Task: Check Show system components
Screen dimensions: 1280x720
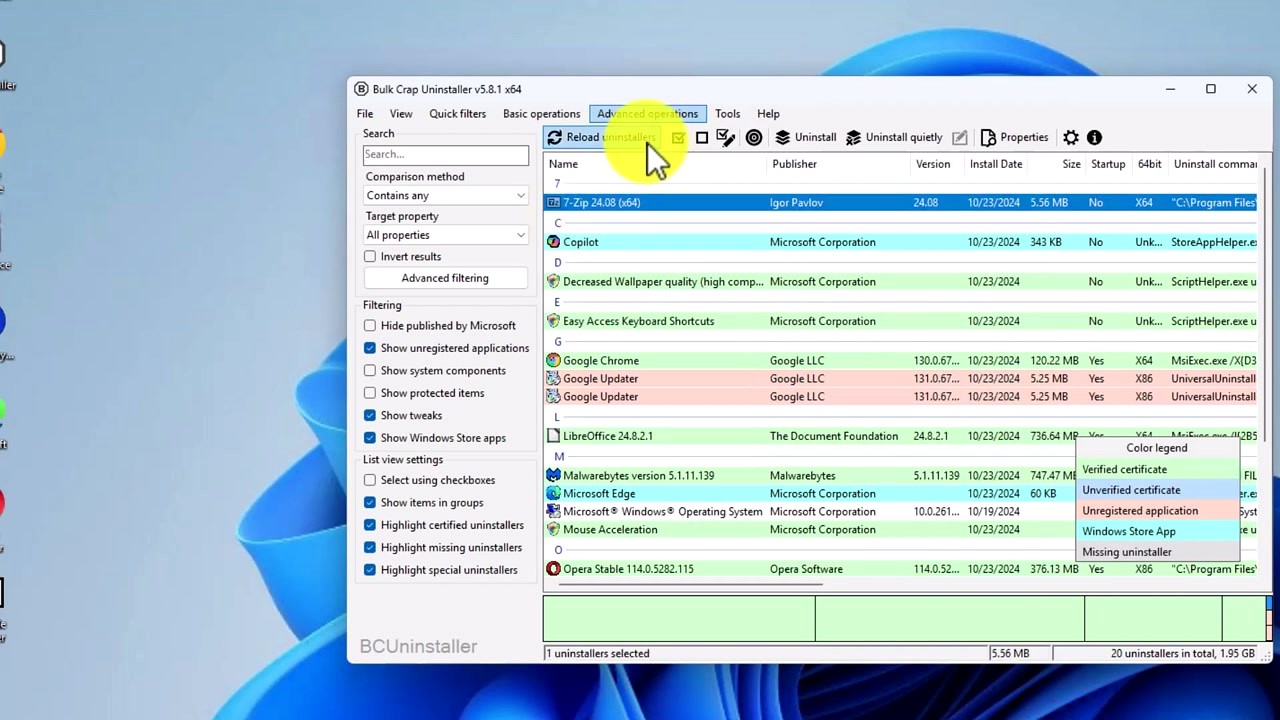Action: tap(370, 370)
